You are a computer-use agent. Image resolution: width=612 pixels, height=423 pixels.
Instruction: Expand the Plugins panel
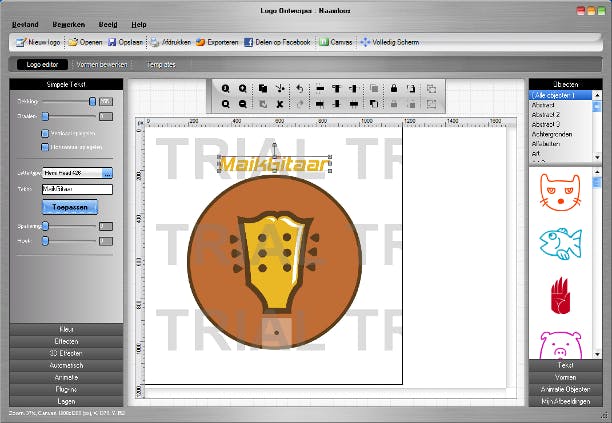[66, 389]
